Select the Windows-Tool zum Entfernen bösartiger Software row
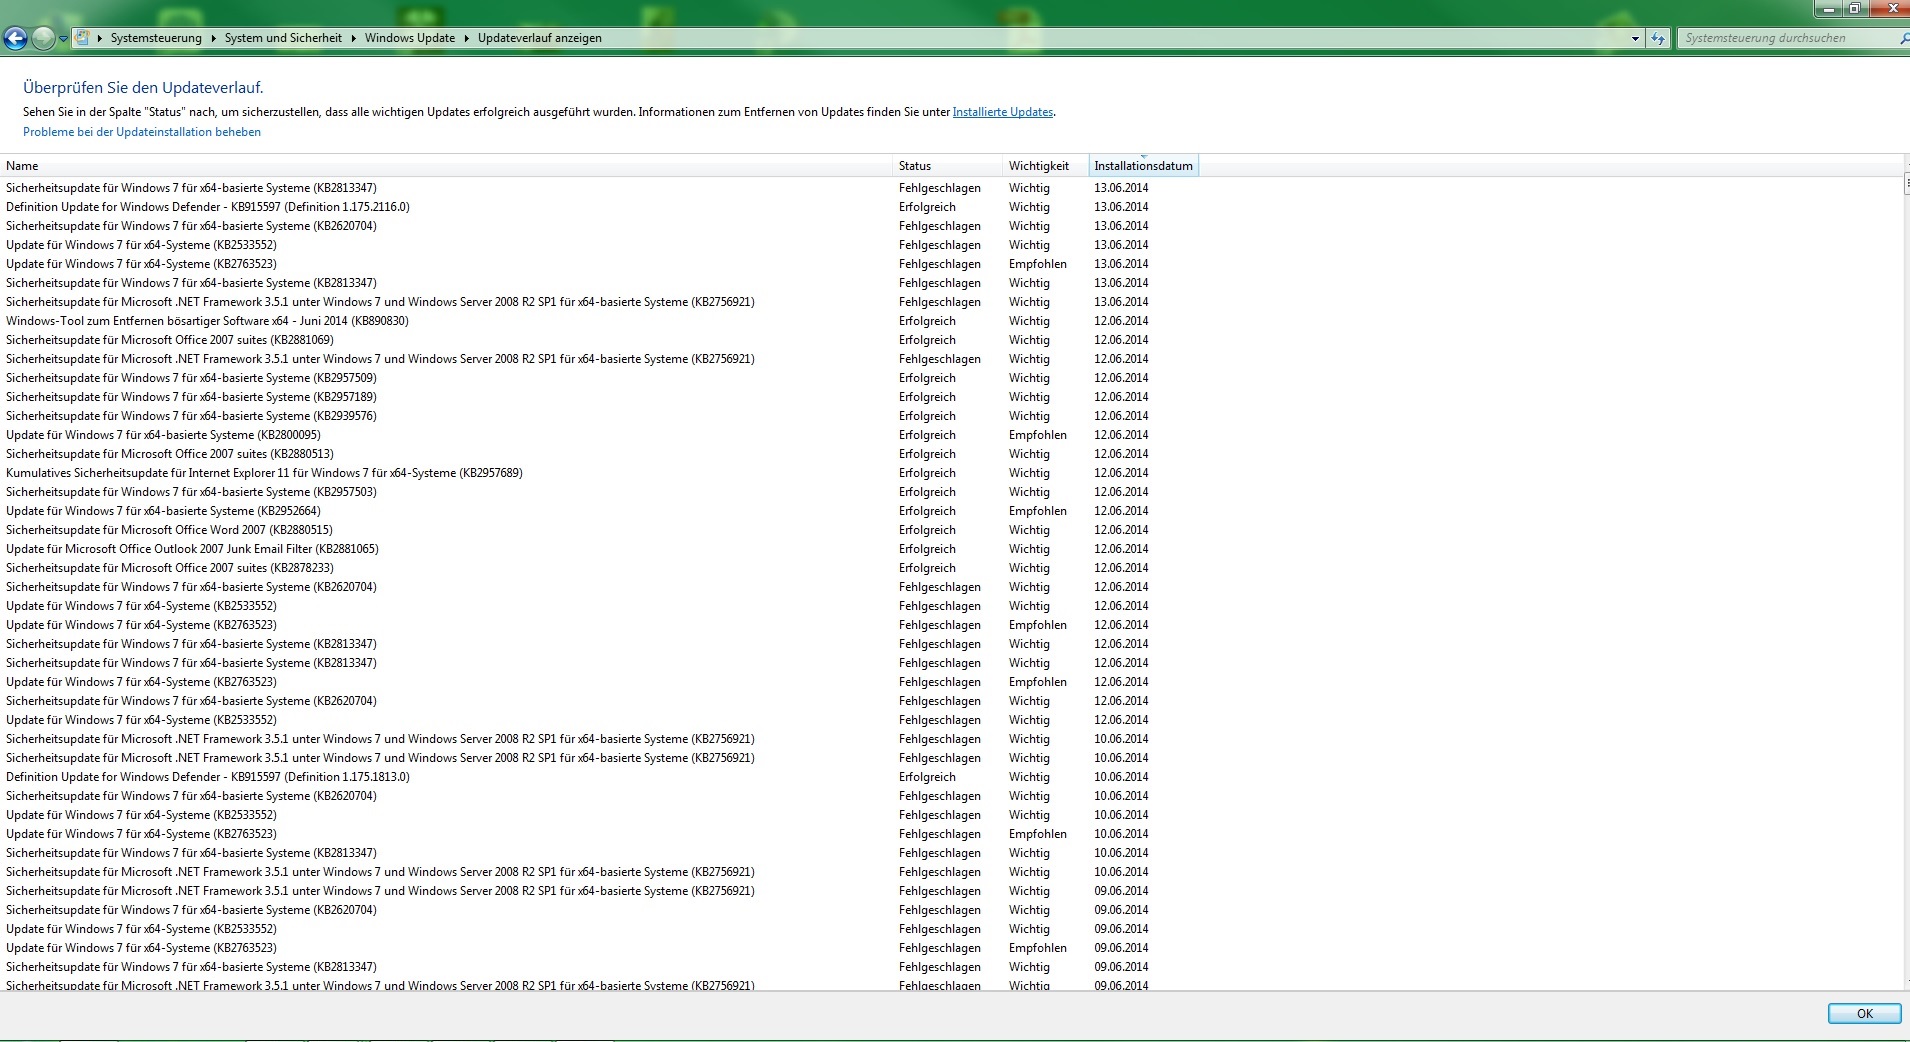This screenshot has height=1042, width=1910. coord(207,321)
